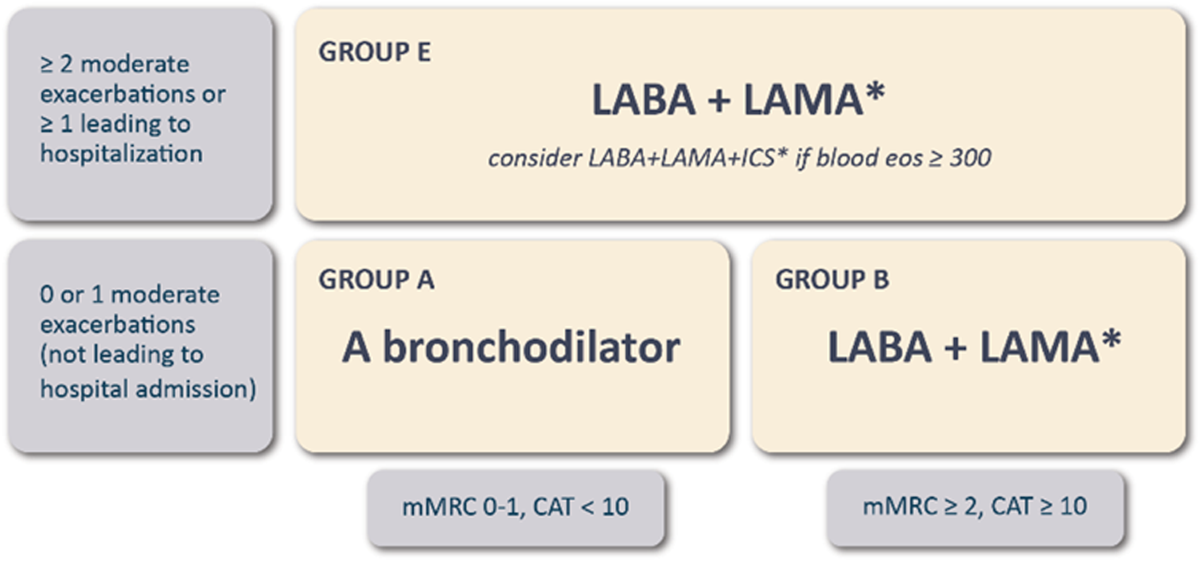The height and width of the screenshot is (562, 1200).
Task: Click the GROUP B heading label
Action: [832, 281]
